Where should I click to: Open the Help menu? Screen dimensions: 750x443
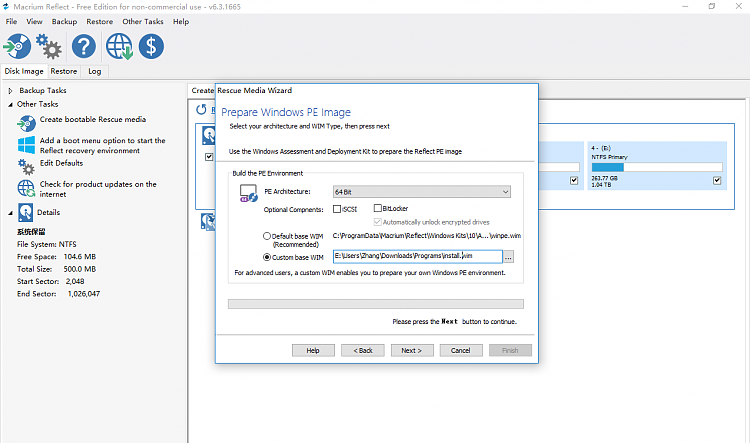click(x=181, y=22)
